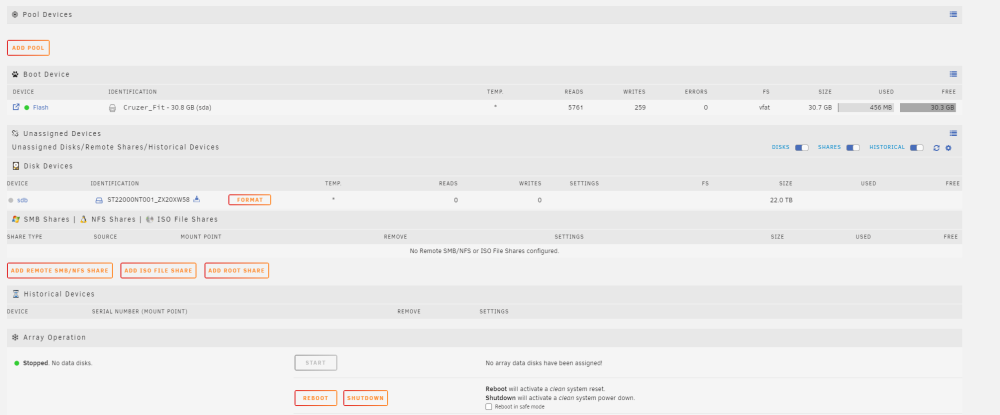Viewport: 1000px width, 415px height.
Task: Click the Disk Devices hard drive icon
Action: click(16, 166)
